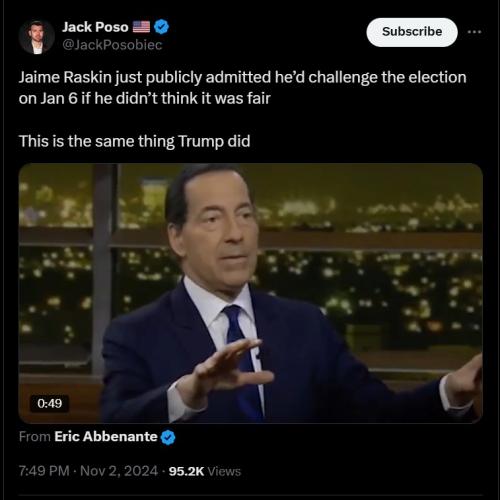
Task: Click the "Views" label after 95.2K
Action: click(x=224, y=471)
